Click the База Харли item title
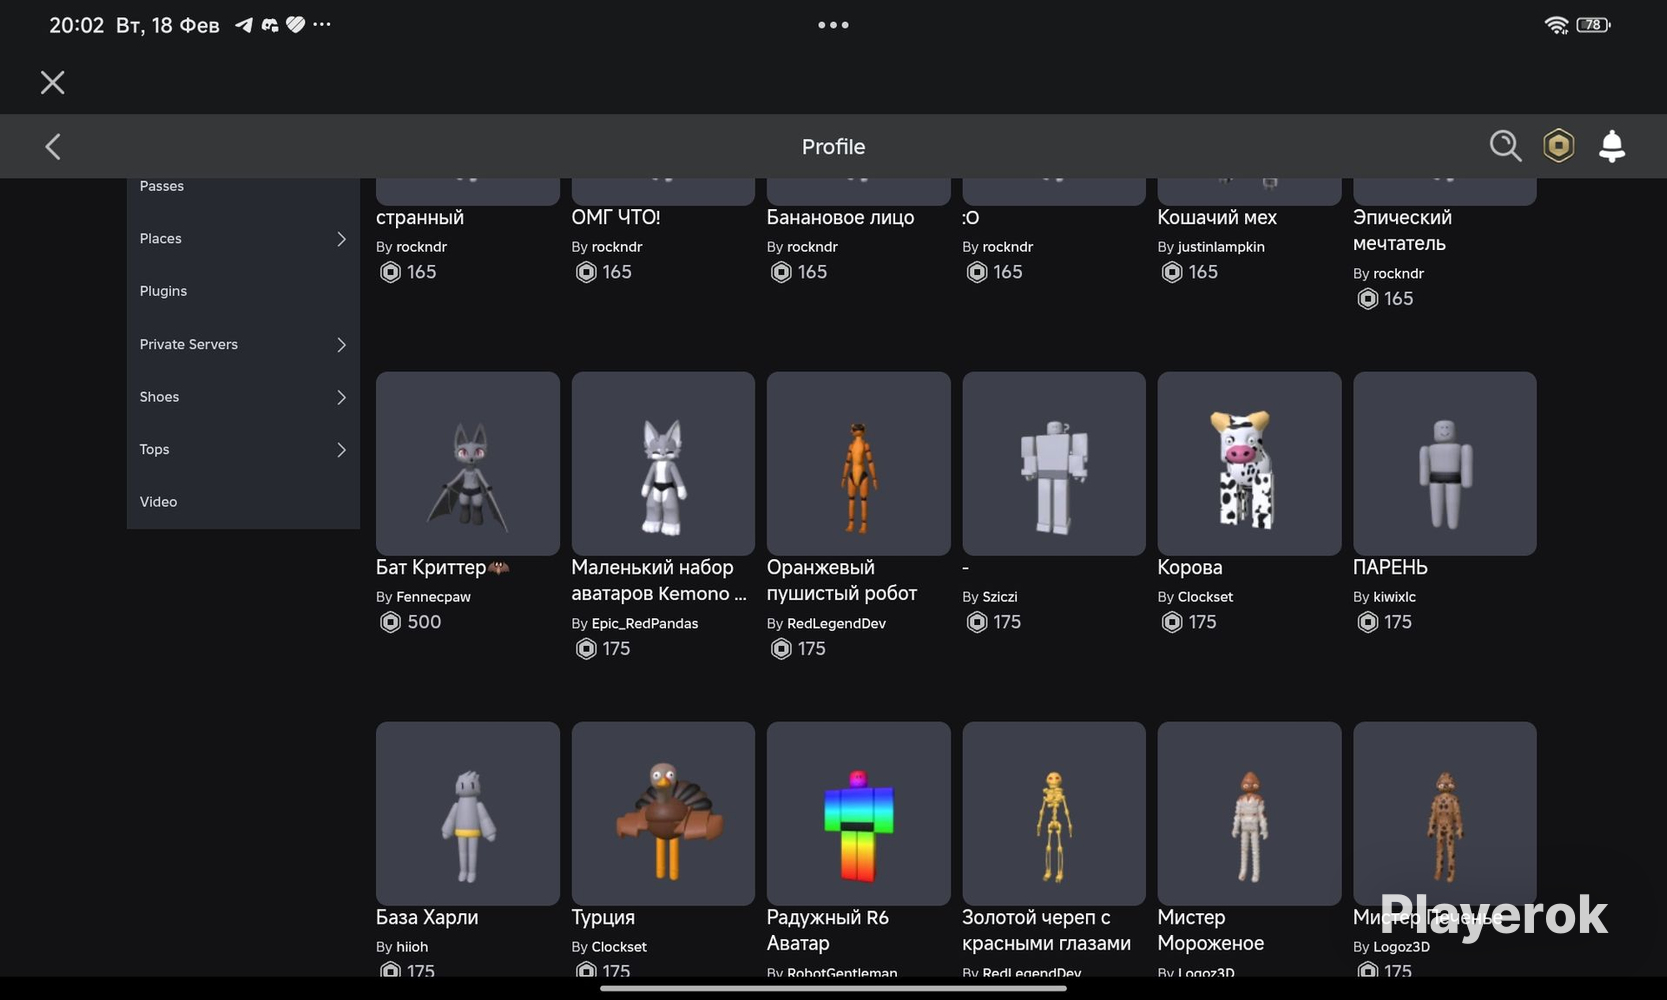The width and height of the screenshot is (1667, 1000). (427, 917)
